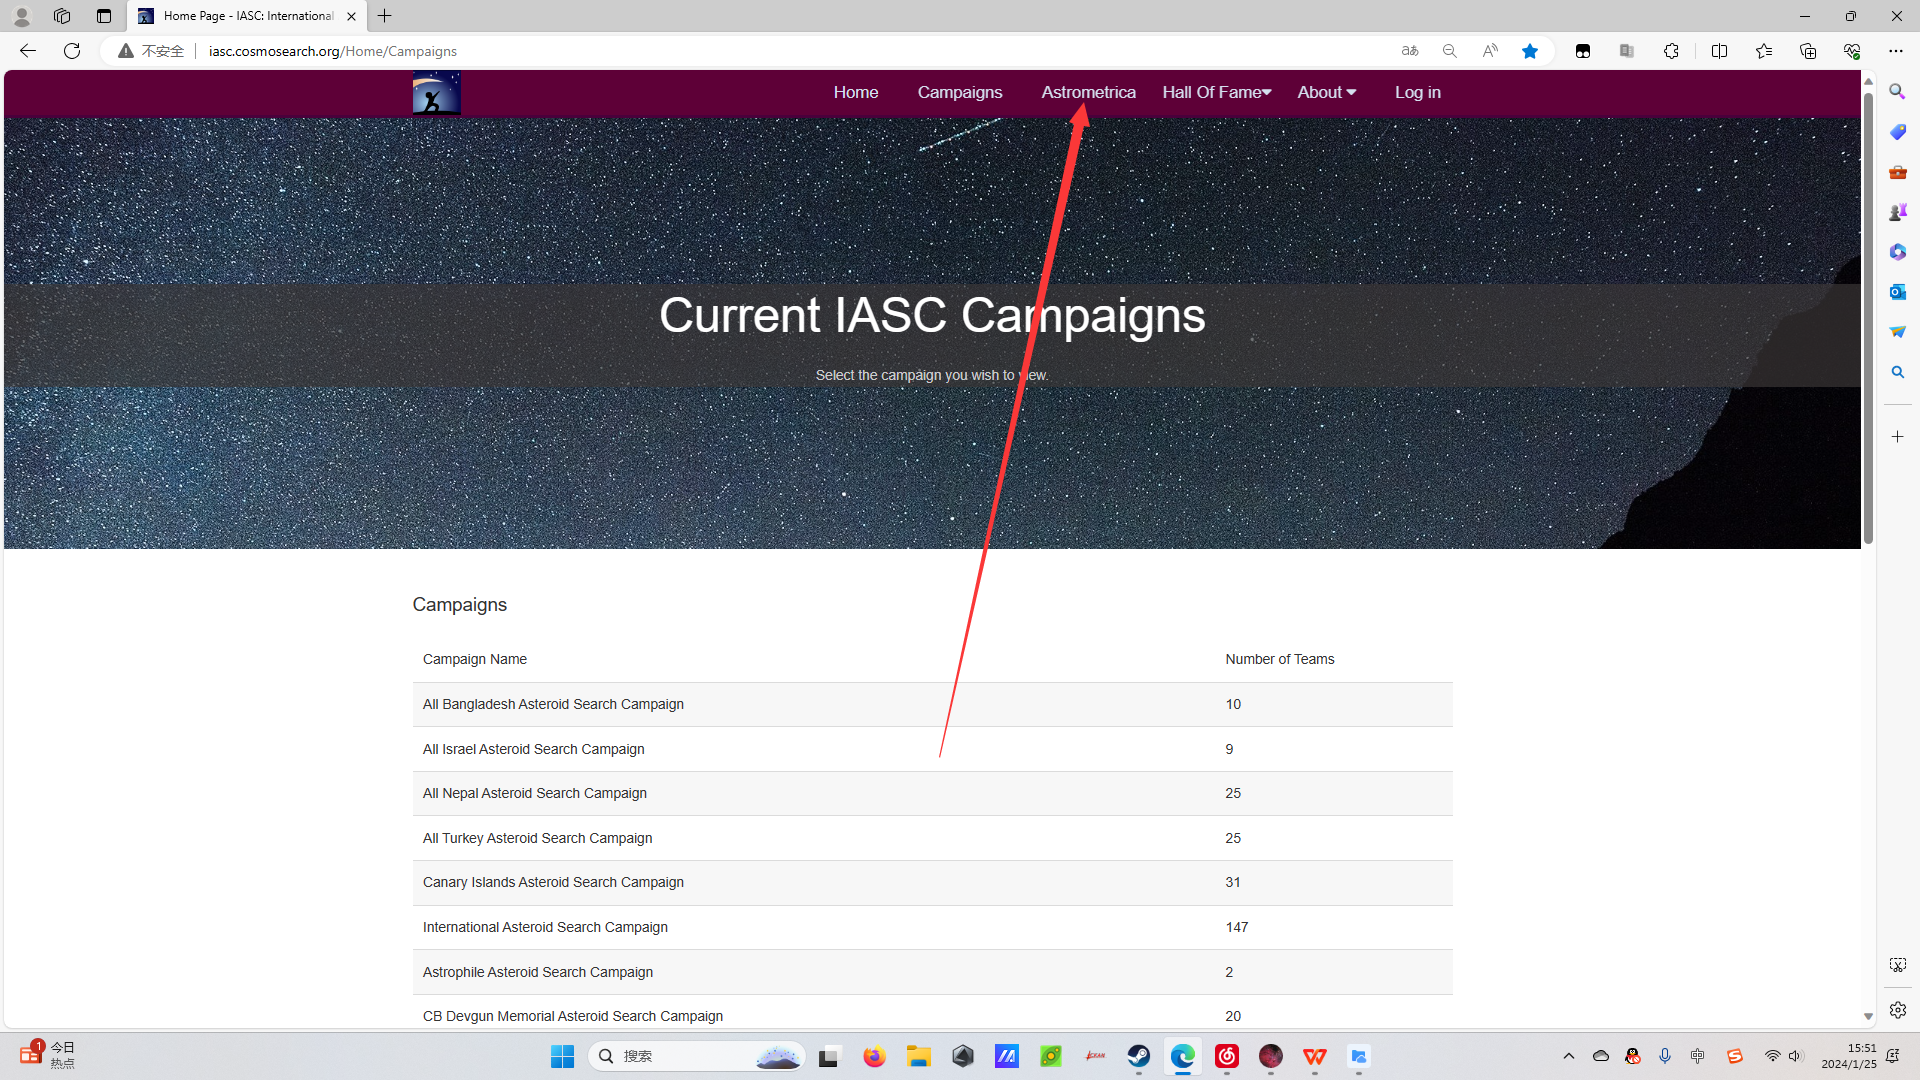Open Steam from the taskbar
The height and width of the screenshot is (1080, 1920).
click(1138, 1056)
